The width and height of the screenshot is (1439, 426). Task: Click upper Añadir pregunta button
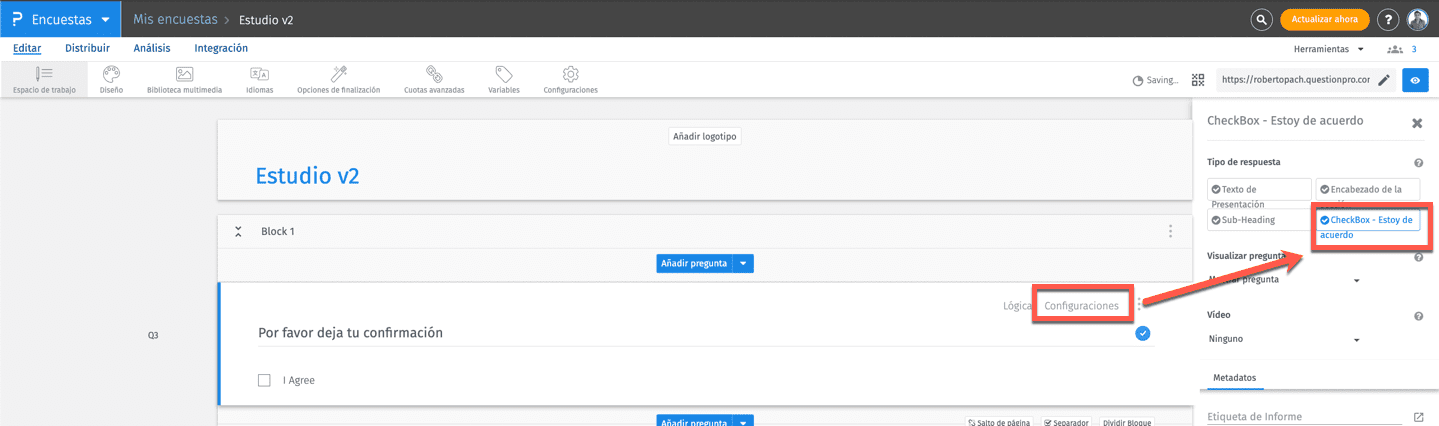(x=695, y=264)
